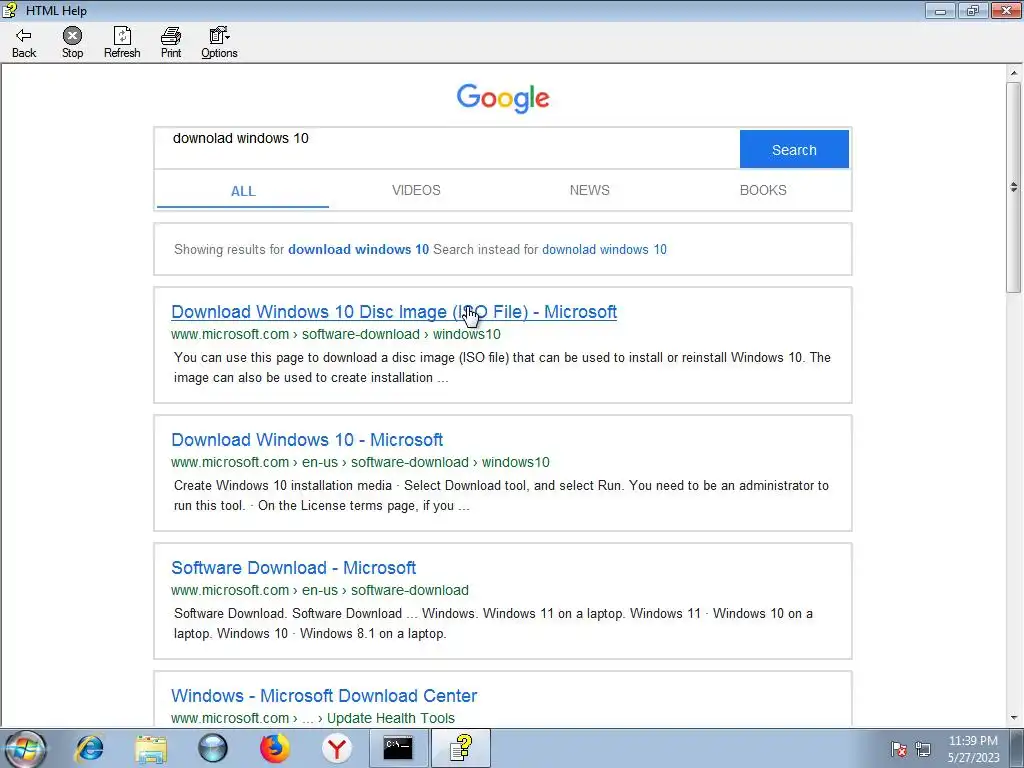This screenshot has height=768, width=1024.
Task: Open network status icon in system tray
Action: (x=923, y=749)
